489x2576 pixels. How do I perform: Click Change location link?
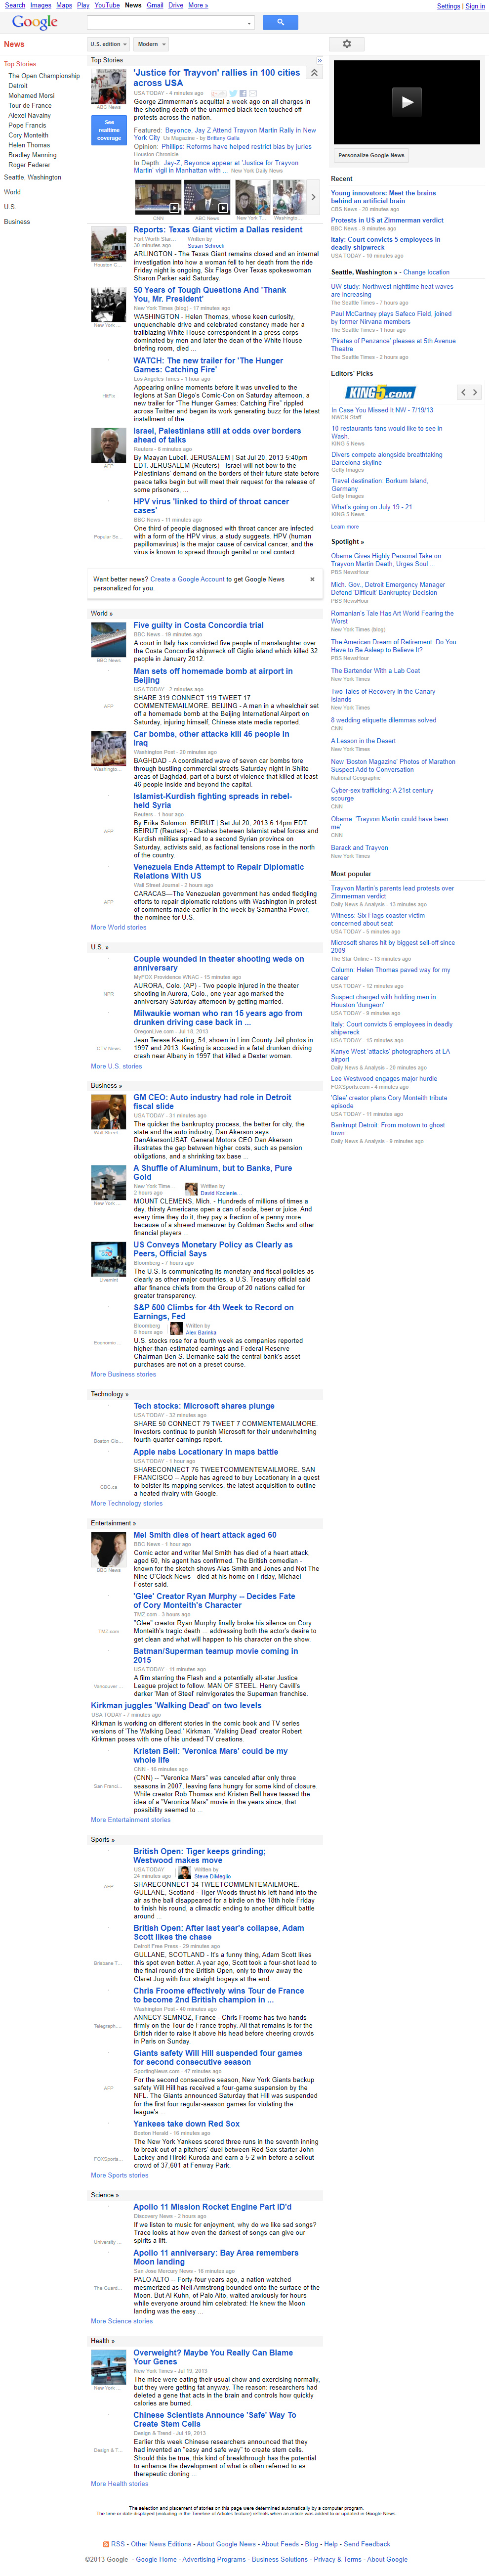426,272
